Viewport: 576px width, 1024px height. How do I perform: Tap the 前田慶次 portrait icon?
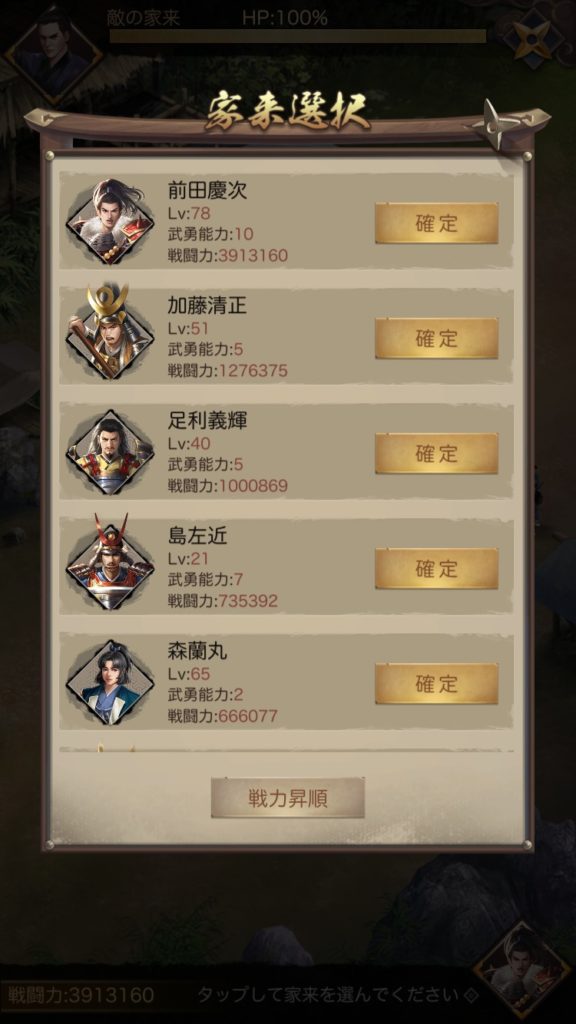110,222
